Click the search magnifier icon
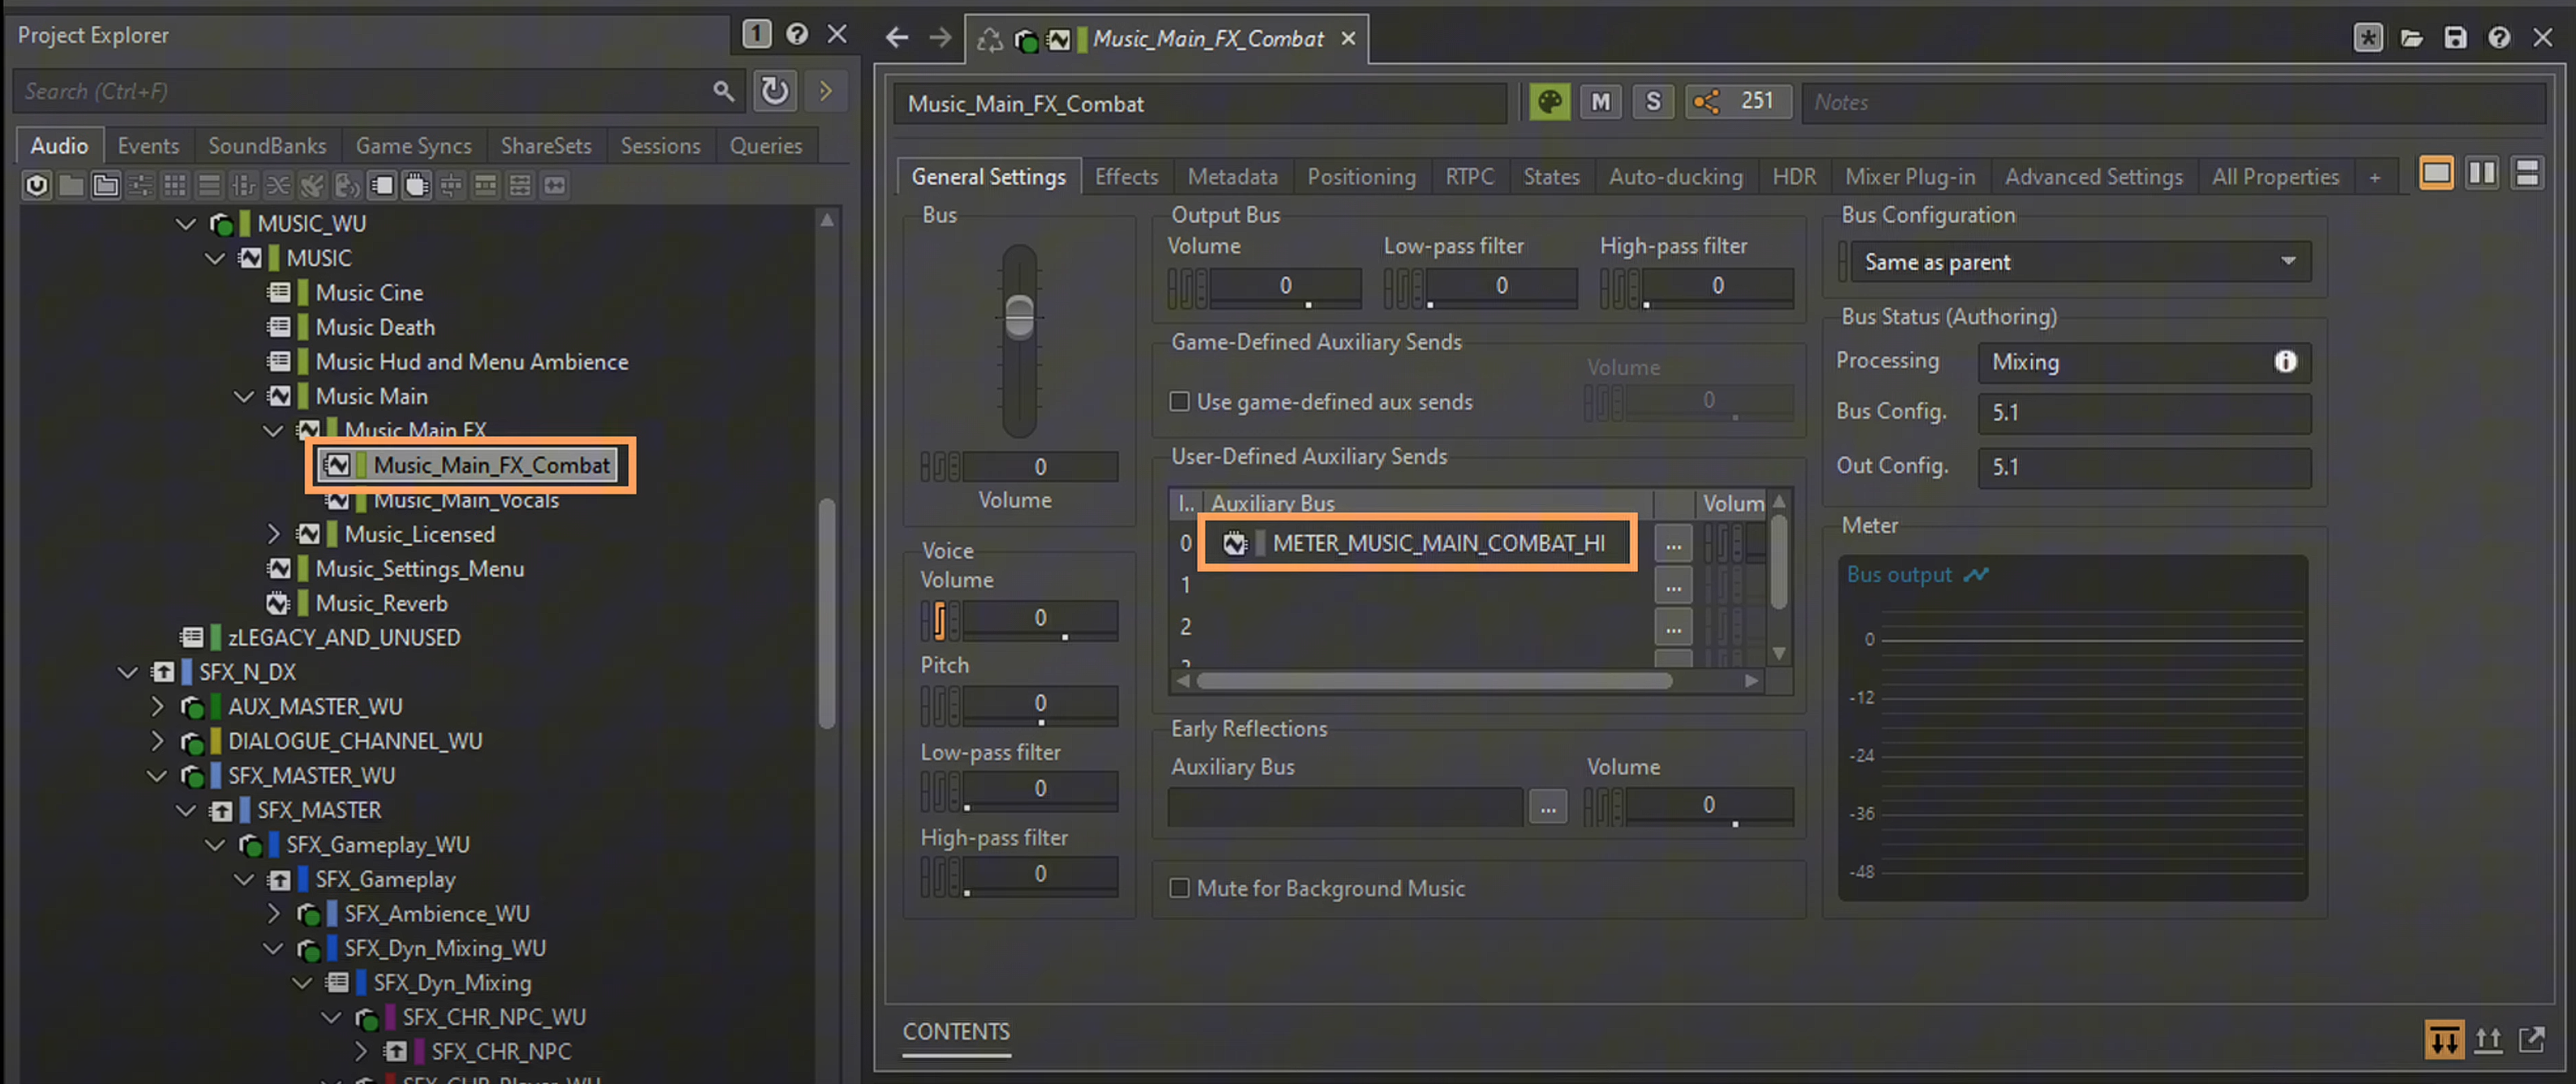 [723, 91]
